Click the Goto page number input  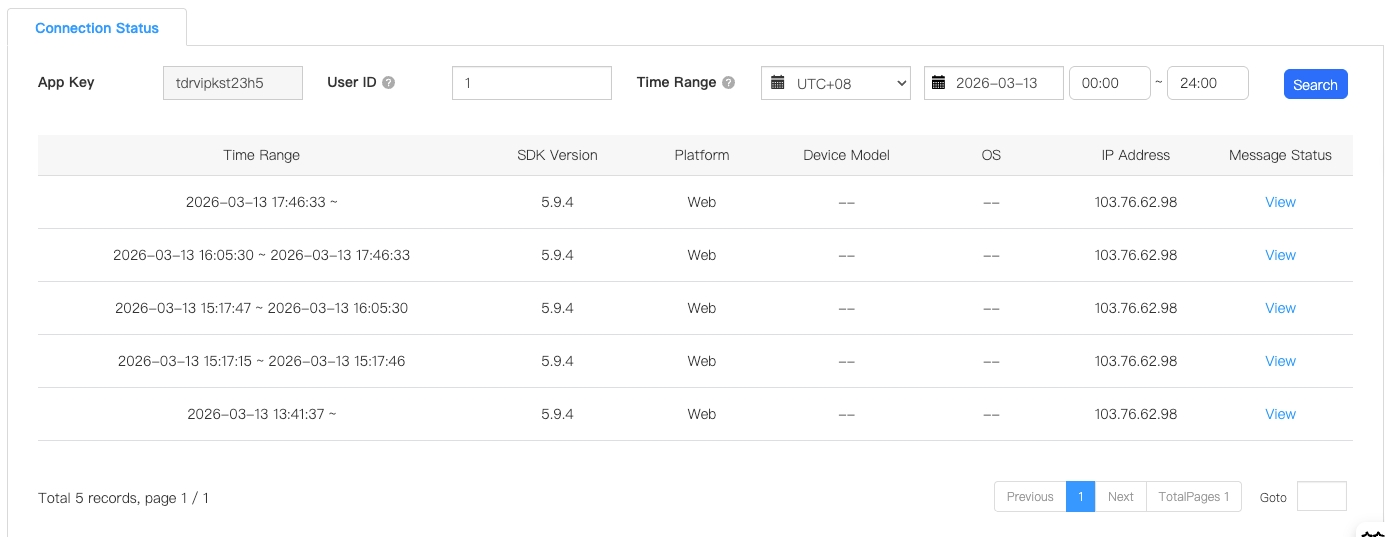pyautogui.click(x=1321, y=497)
